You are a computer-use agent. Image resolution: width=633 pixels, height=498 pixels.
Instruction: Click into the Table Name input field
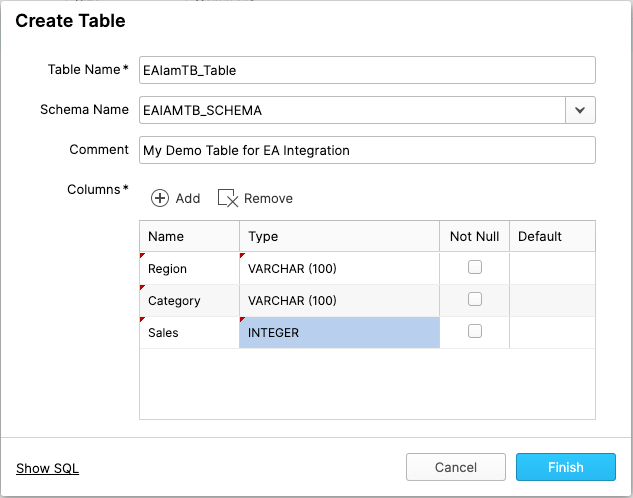point(367,70)
